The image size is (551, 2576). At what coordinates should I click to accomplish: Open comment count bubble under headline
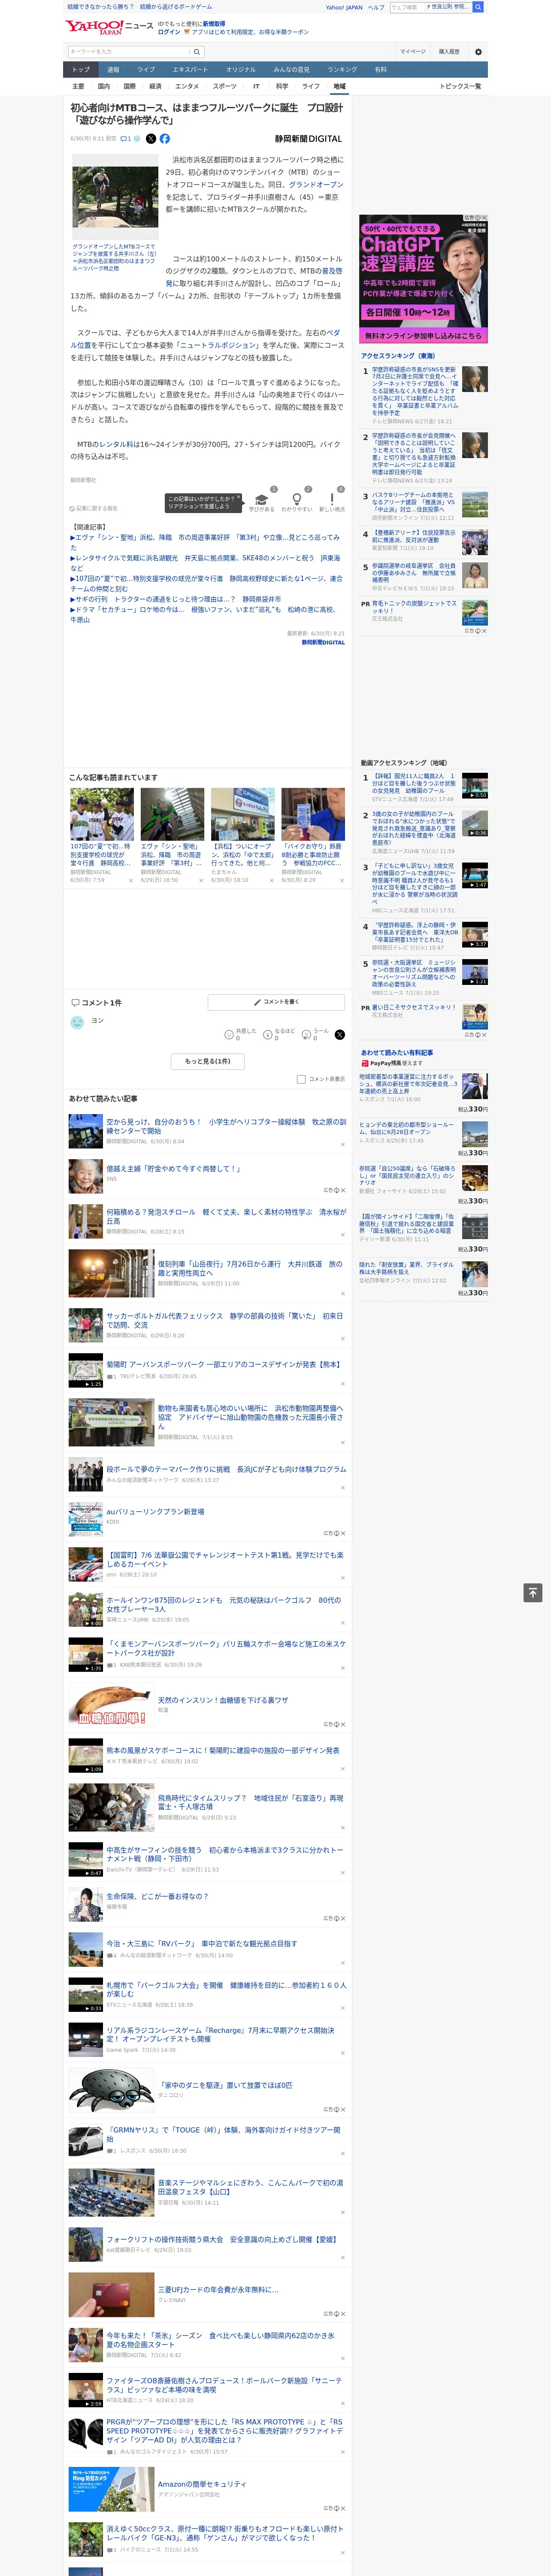(x=126, y=139)
